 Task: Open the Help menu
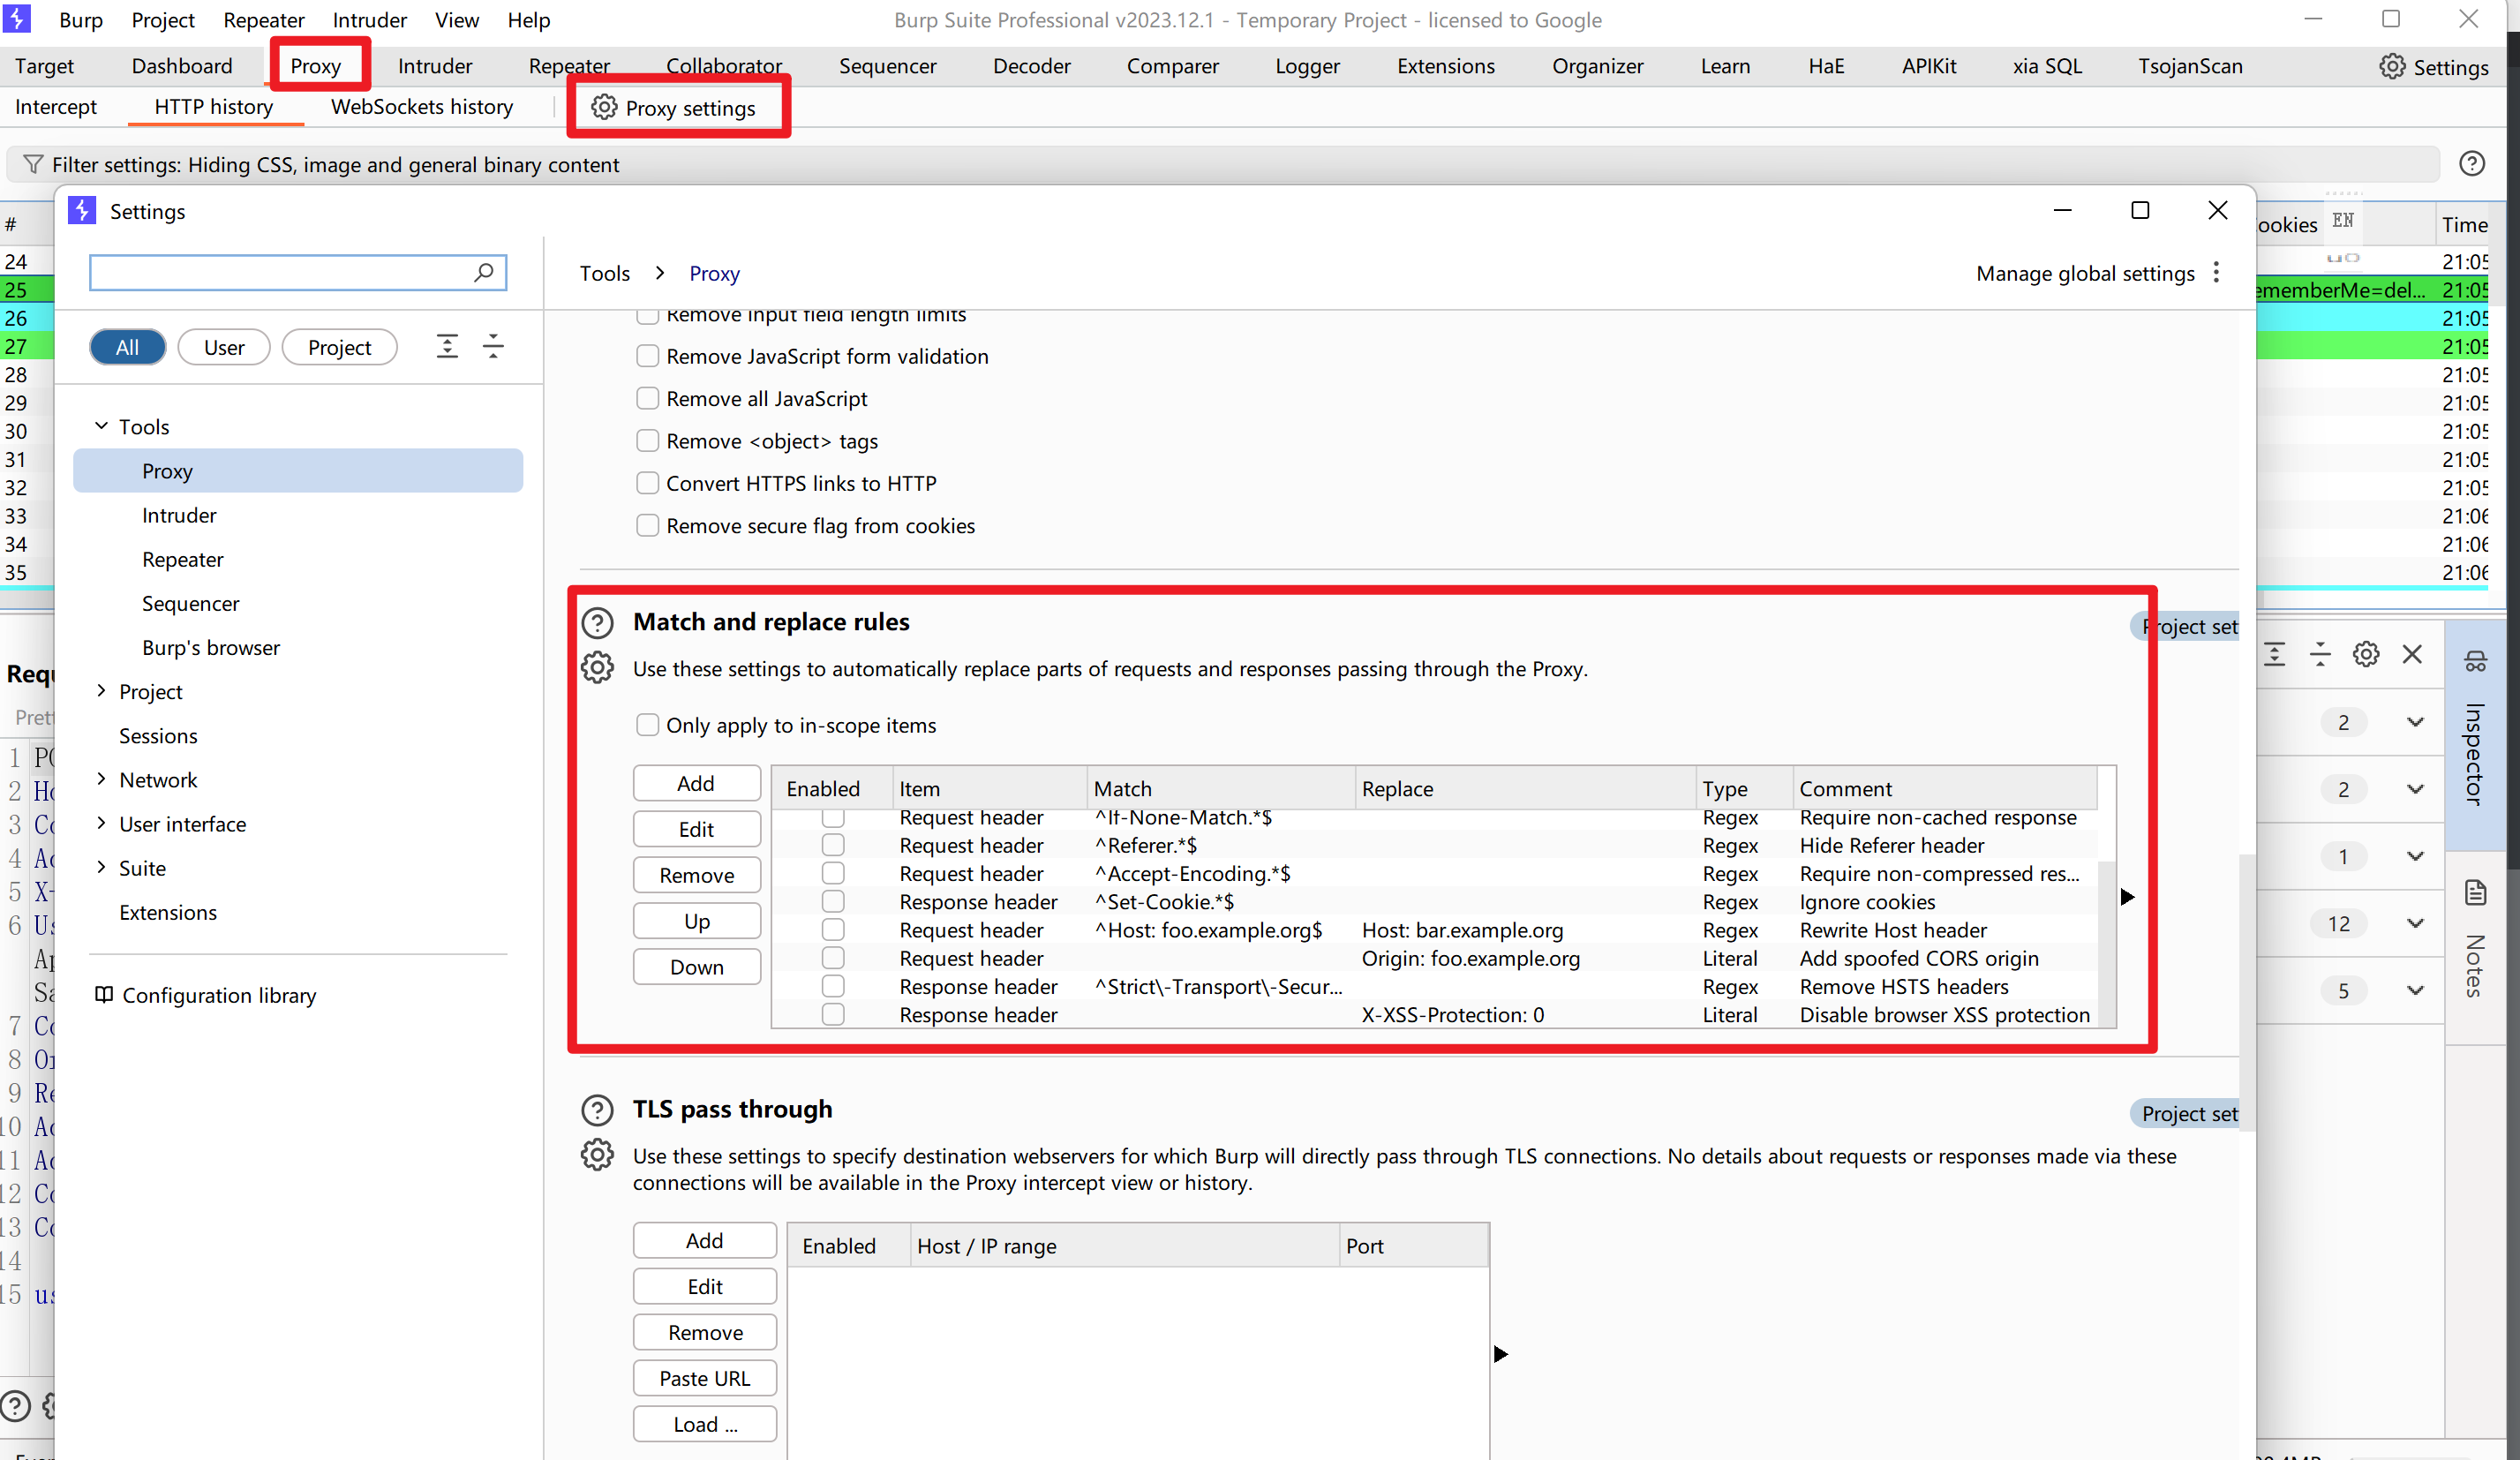pos(528,20)
